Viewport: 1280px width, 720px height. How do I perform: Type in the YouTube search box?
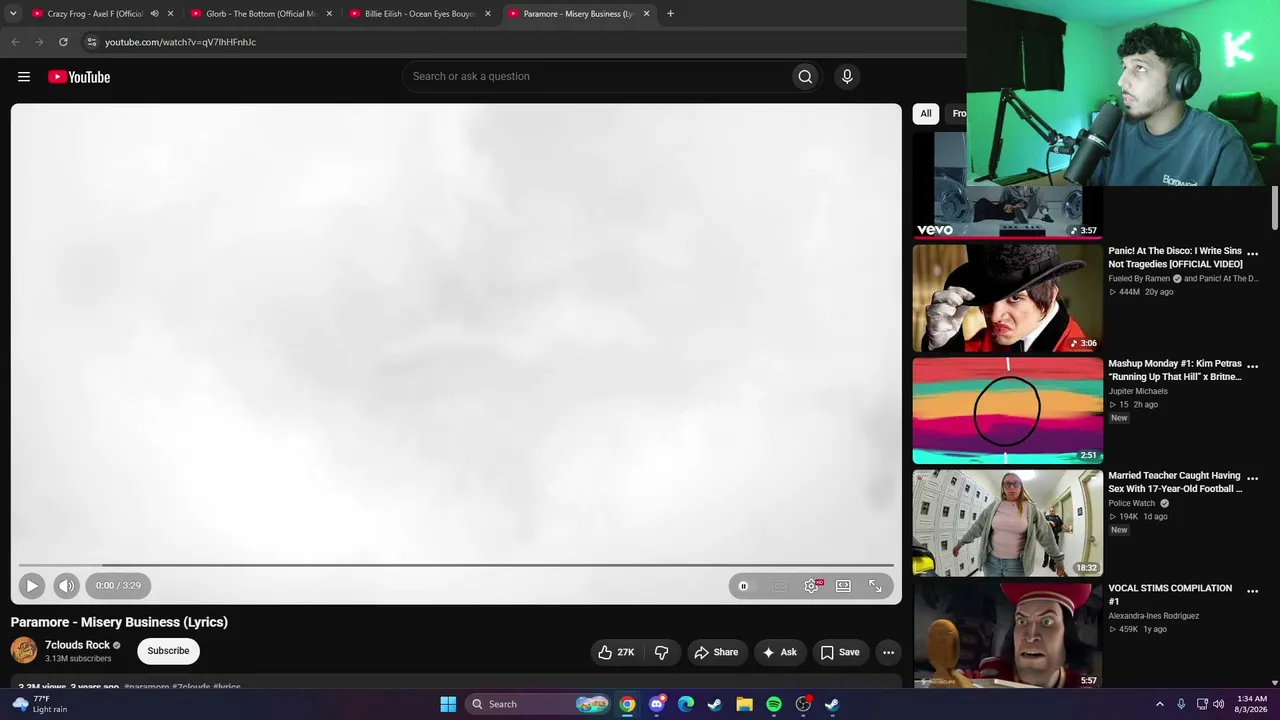pos(595,77)
